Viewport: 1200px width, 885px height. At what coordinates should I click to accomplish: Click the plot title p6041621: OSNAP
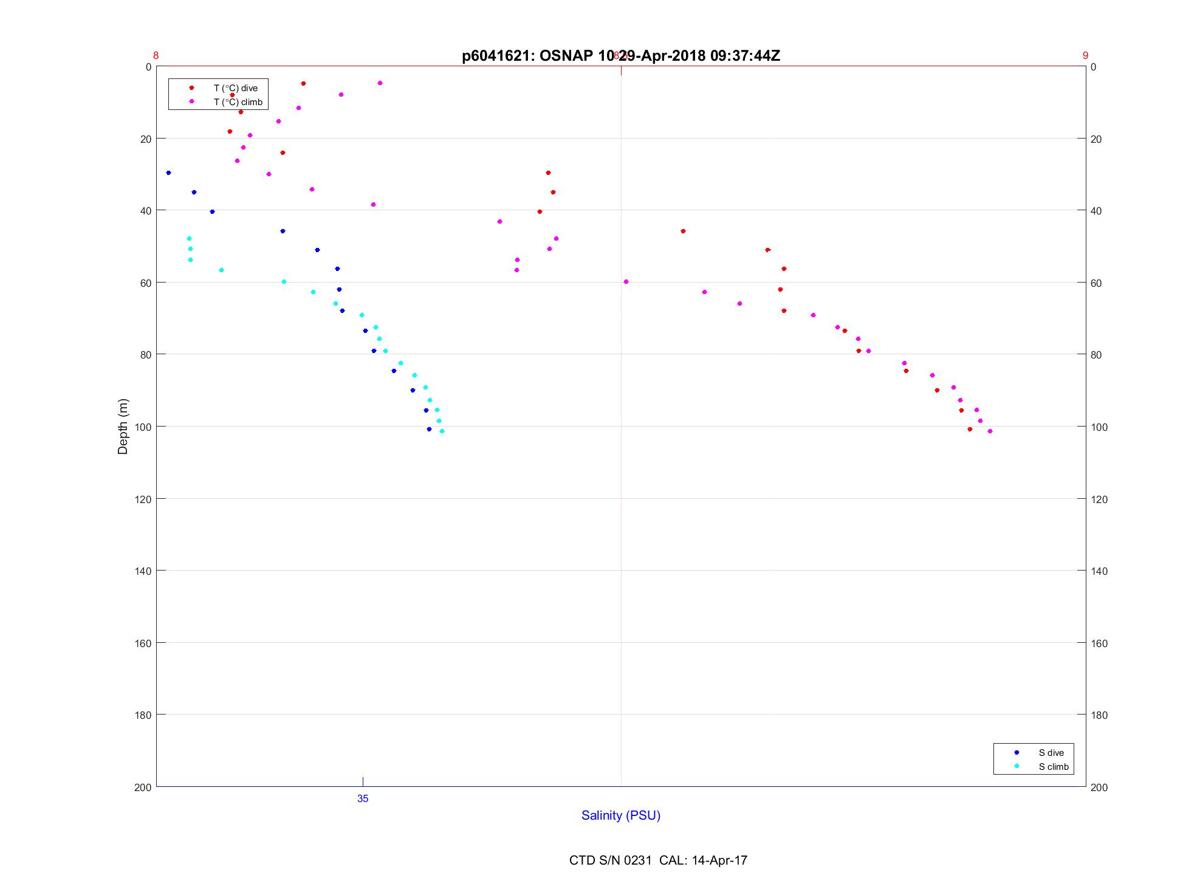[527, 56]
